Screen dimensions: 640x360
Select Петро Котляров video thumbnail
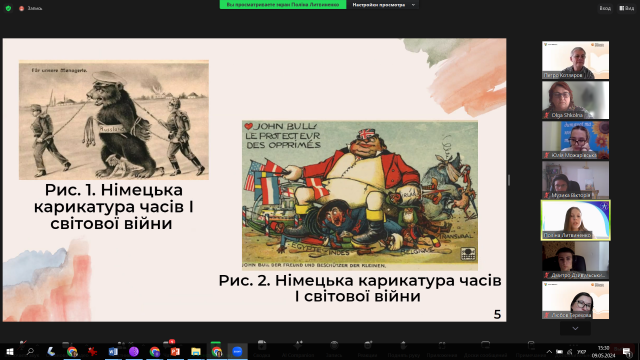575,60
